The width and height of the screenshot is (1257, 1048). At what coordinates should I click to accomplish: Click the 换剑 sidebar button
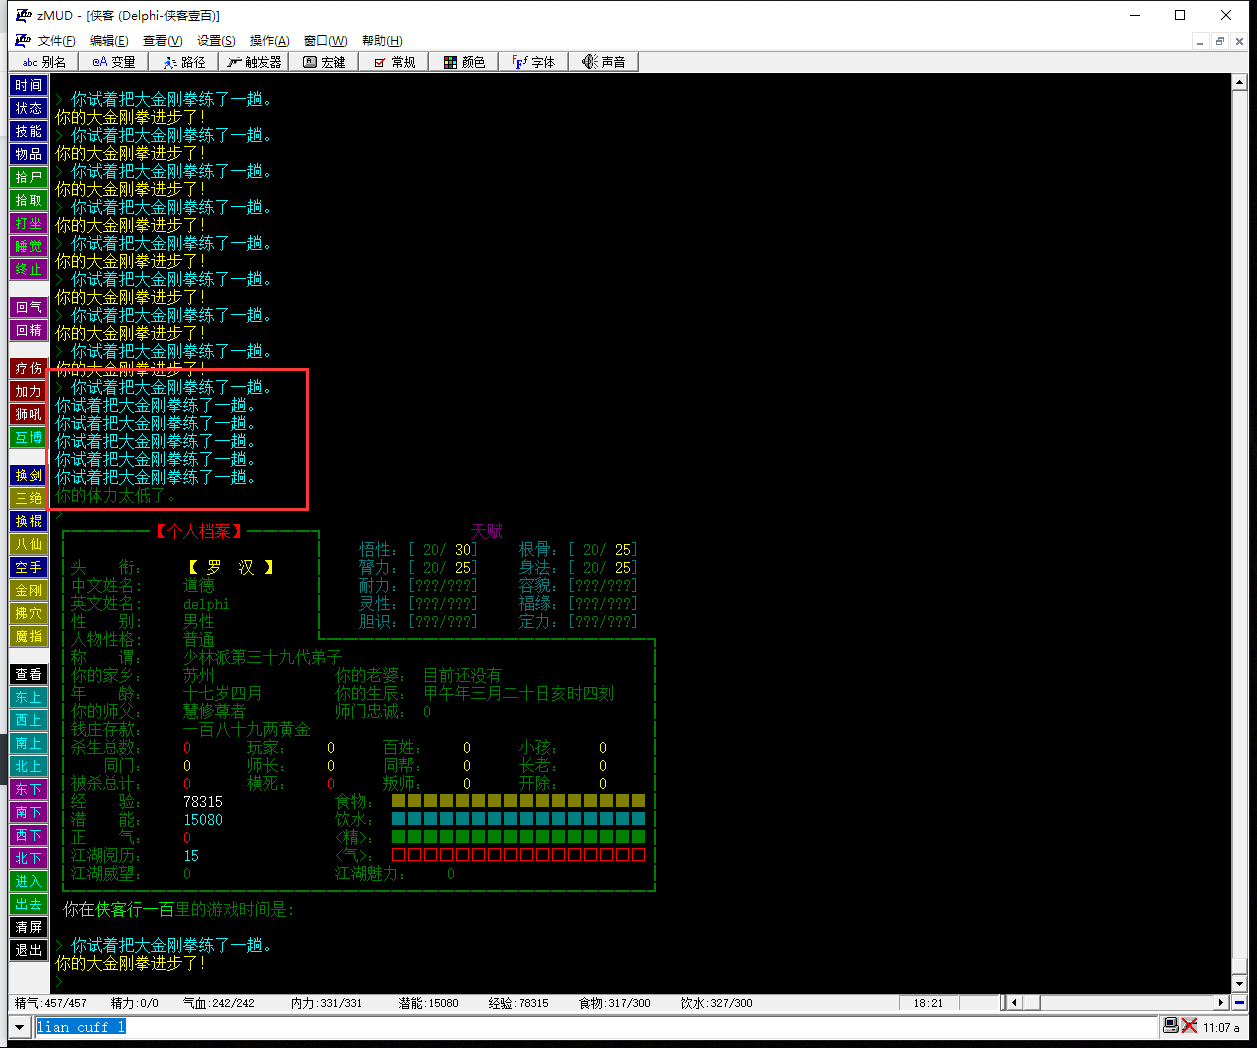click(x=29, y=475)
